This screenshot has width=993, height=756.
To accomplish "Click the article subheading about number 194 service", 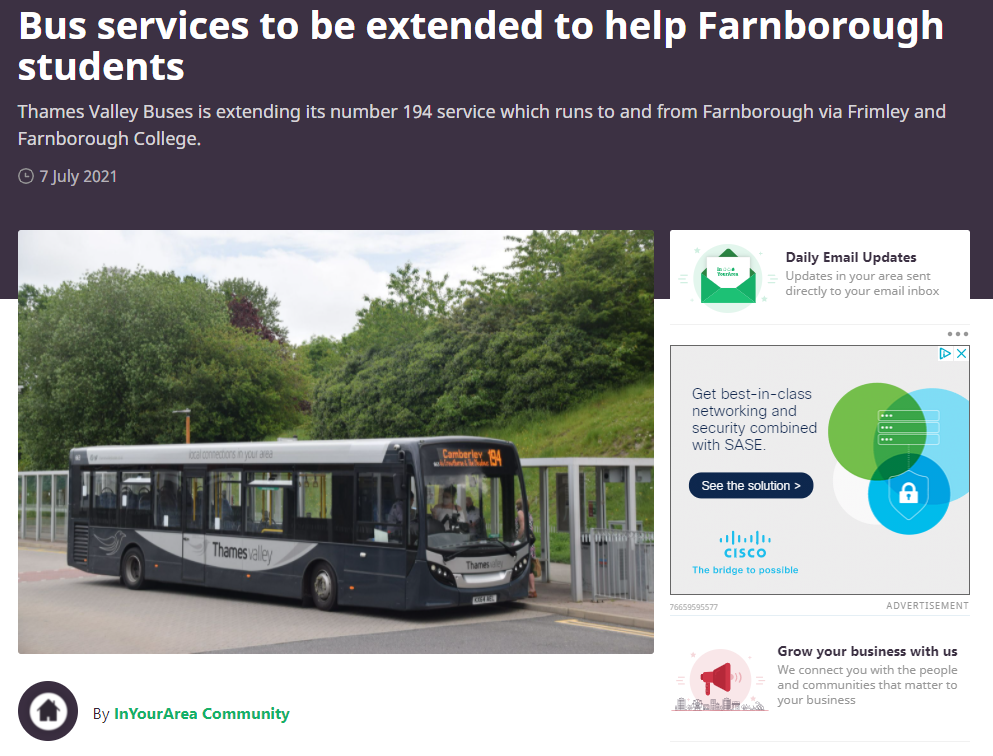I will (x=481, y=125).
